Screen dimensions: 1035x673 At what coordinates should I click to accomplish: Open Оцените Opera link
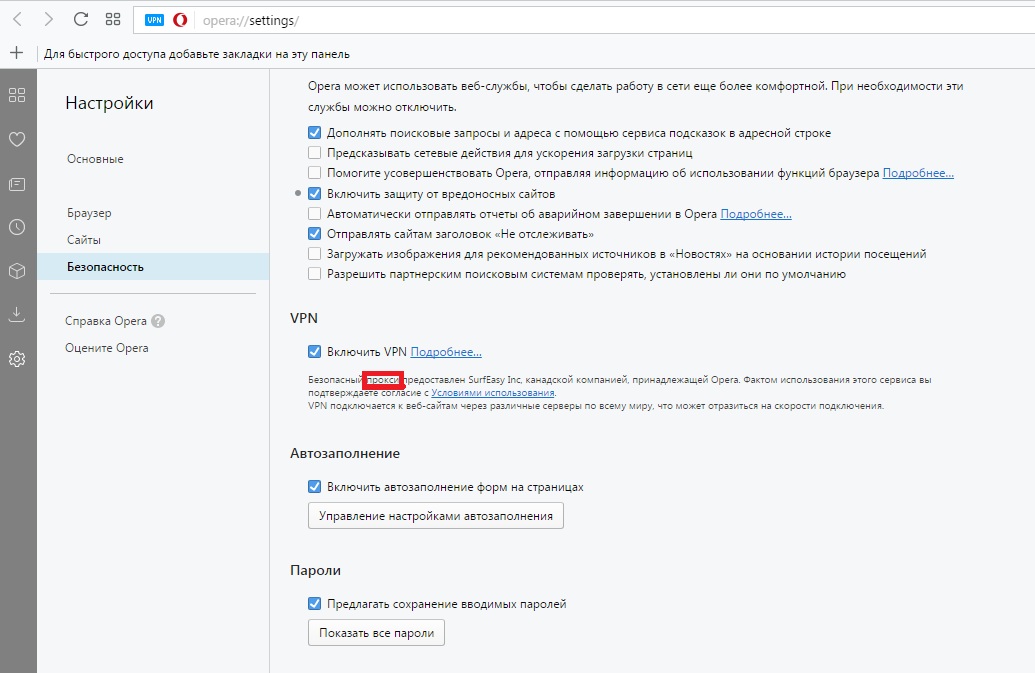pos(106,348)
